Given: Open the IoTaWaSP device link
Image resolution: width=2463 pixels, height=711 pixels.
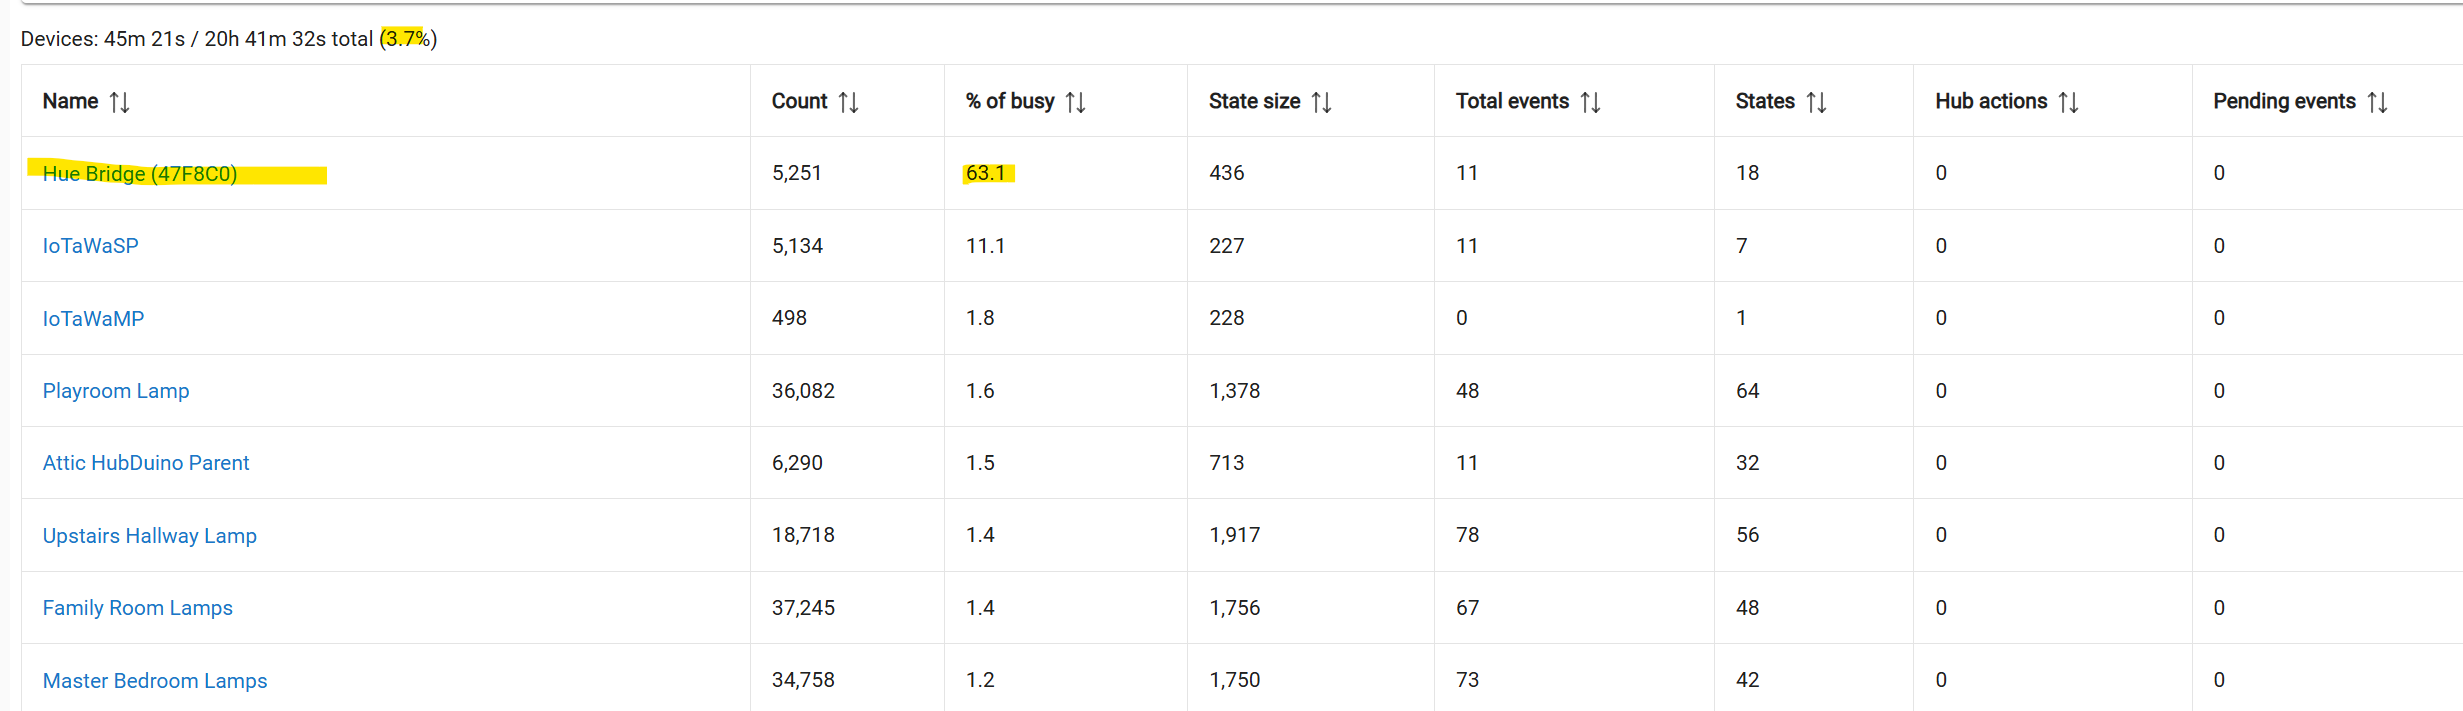Looking at the screenshot, I should 90,246.
